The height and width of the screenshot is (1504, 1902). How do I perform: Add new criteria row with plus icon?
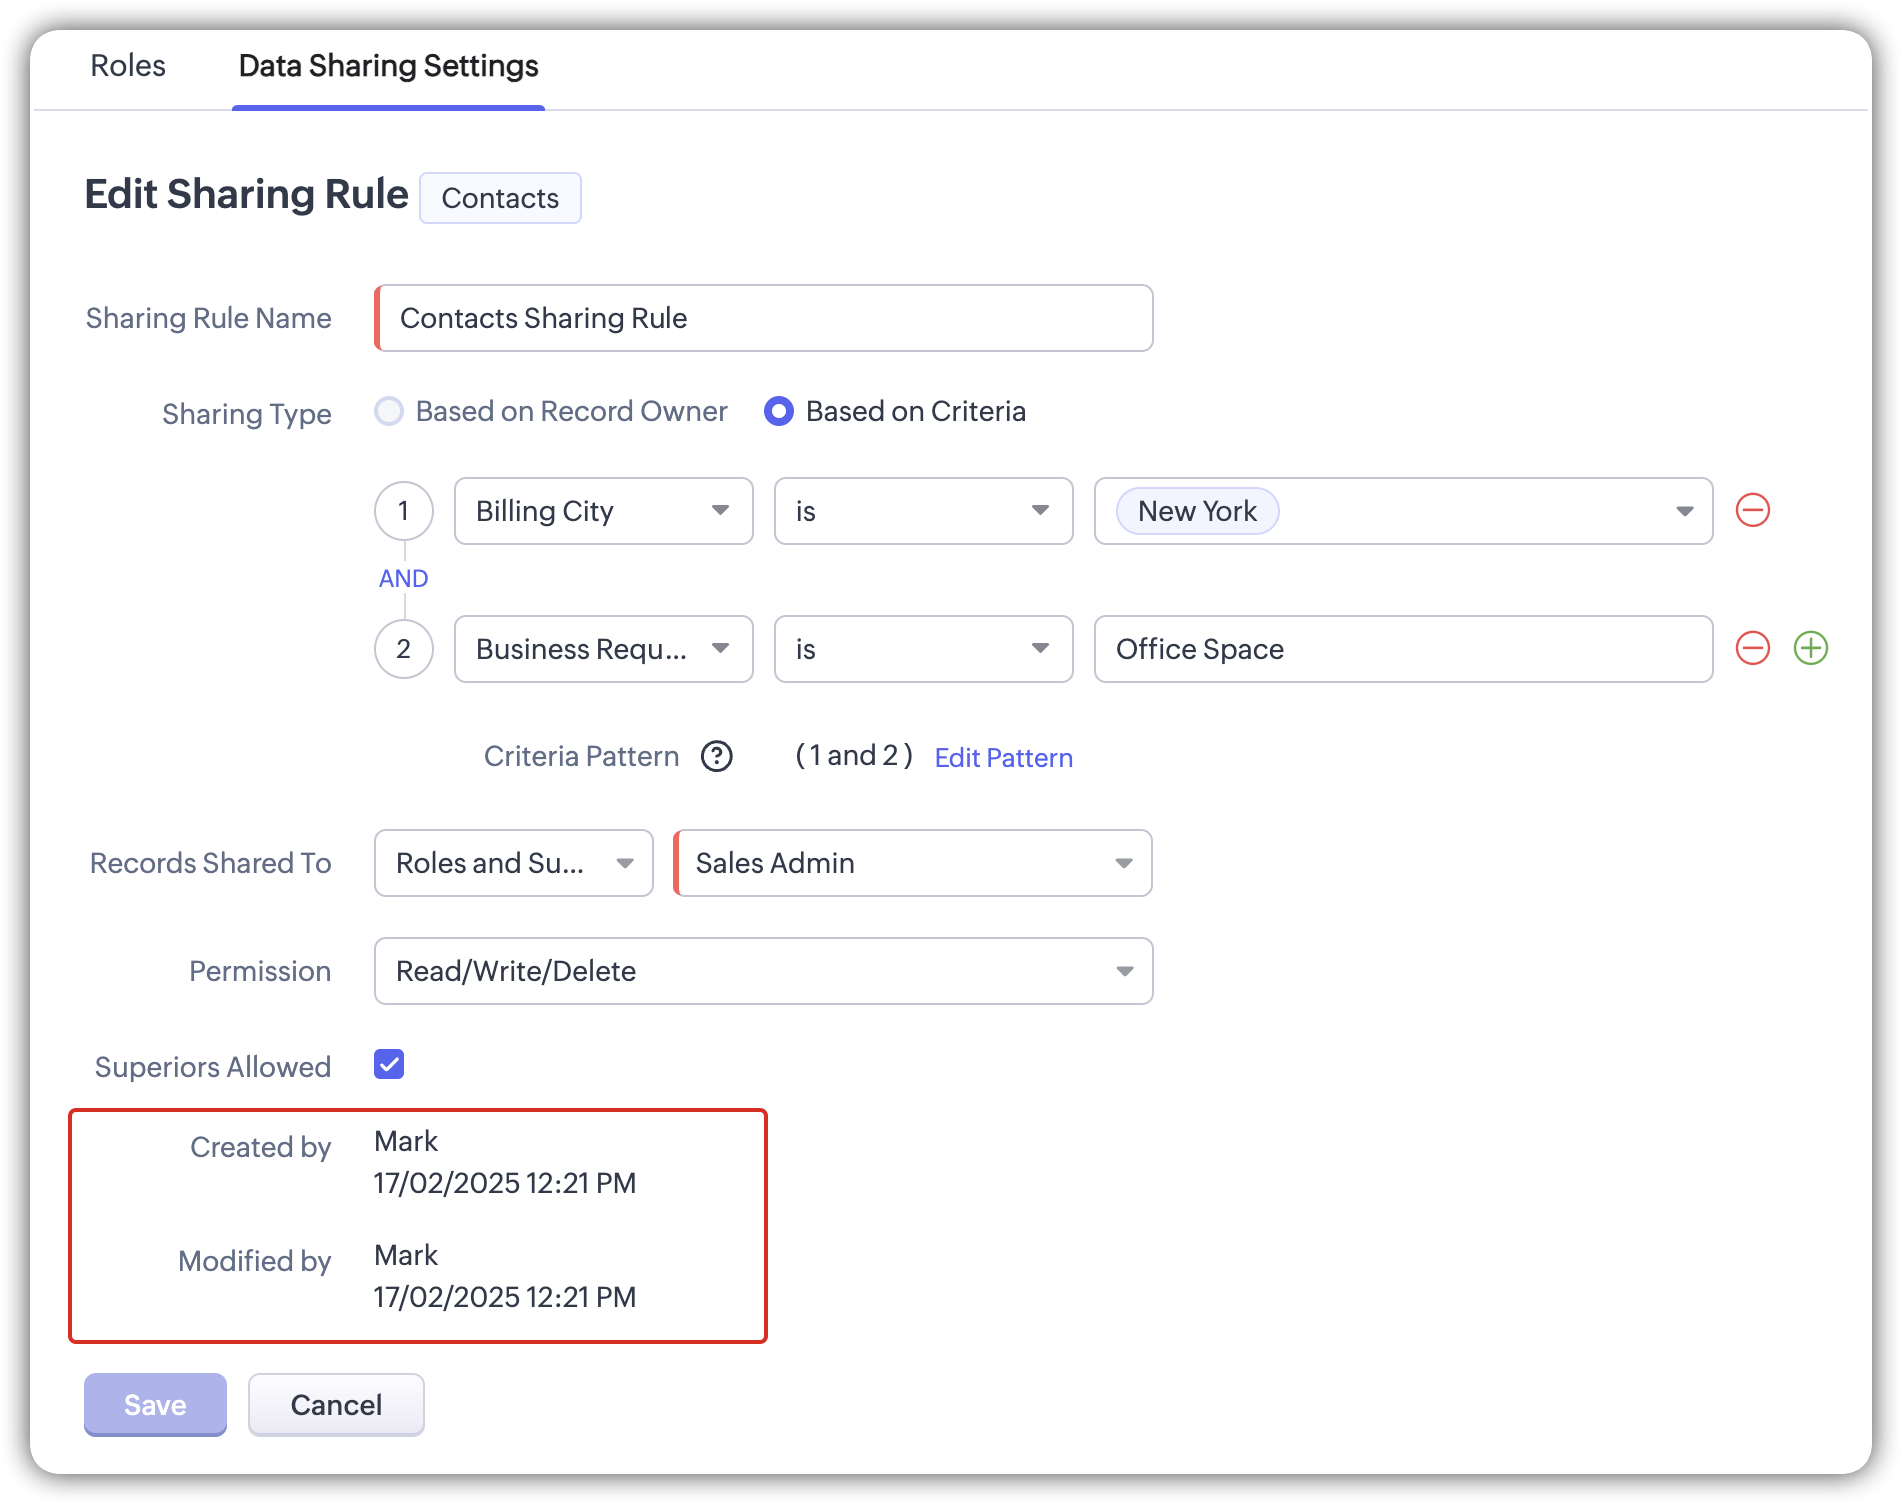click(1810, 648)
